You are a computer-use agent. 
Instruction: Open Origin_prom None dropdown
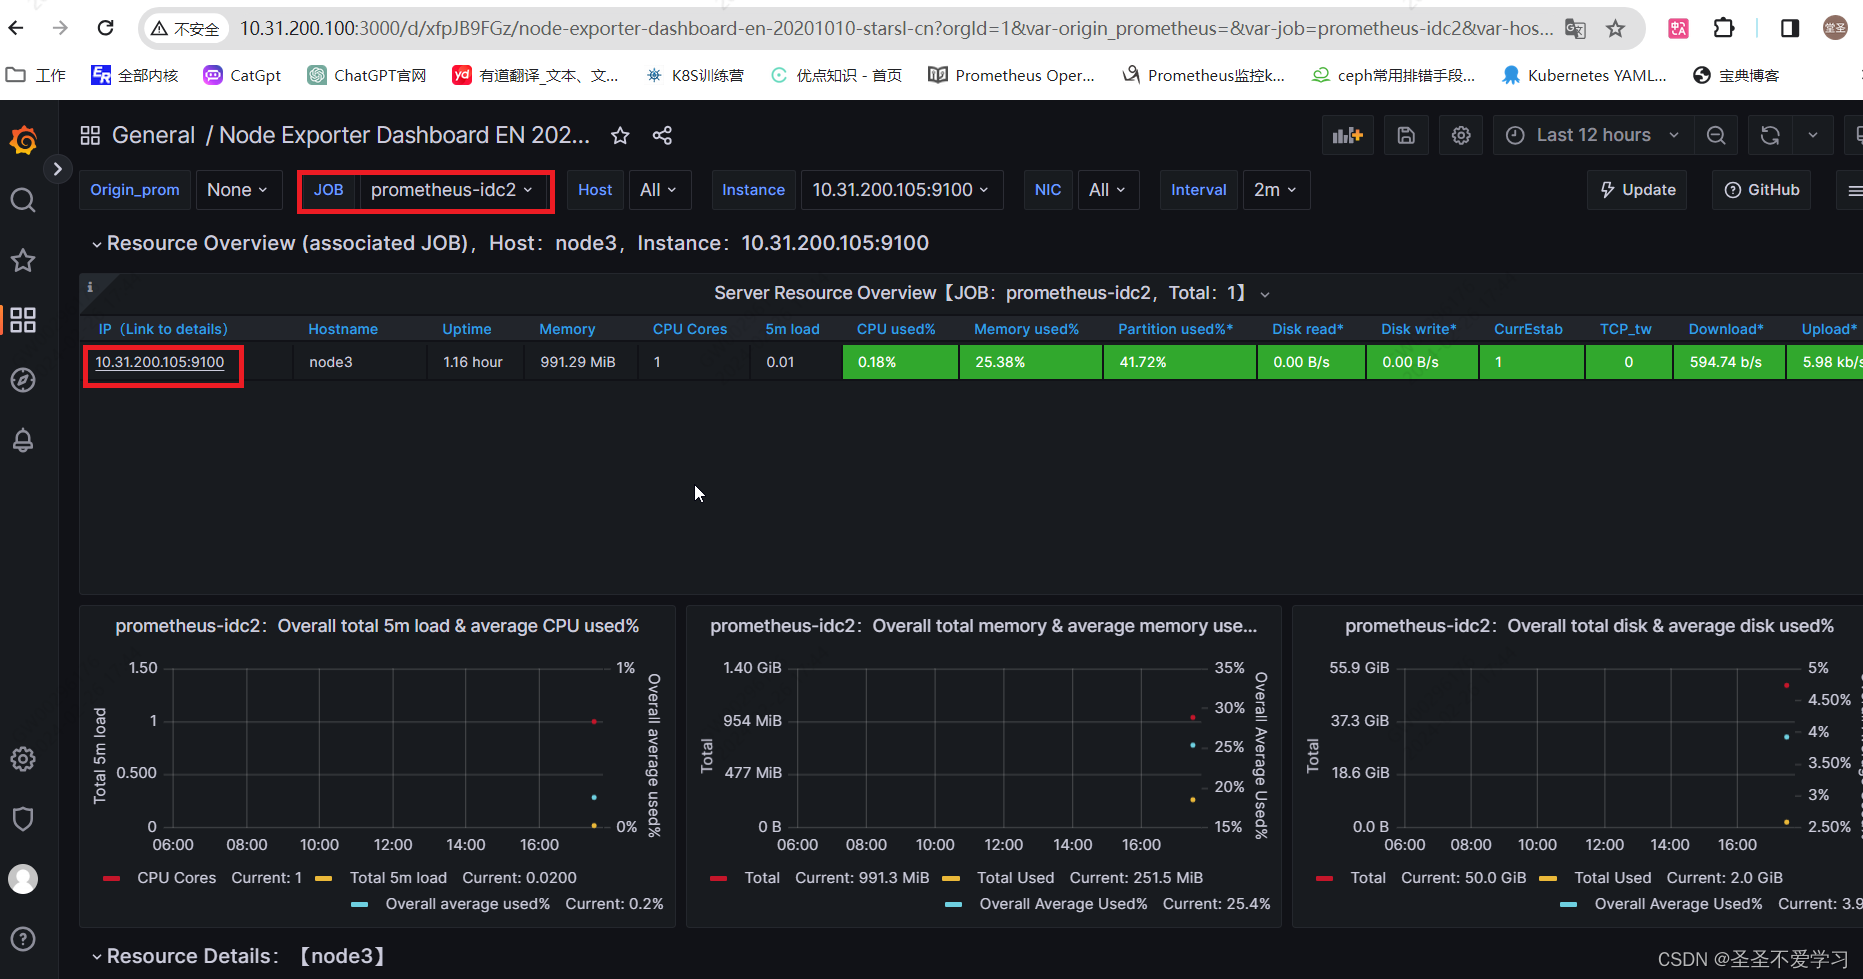[x=237, y=190]
